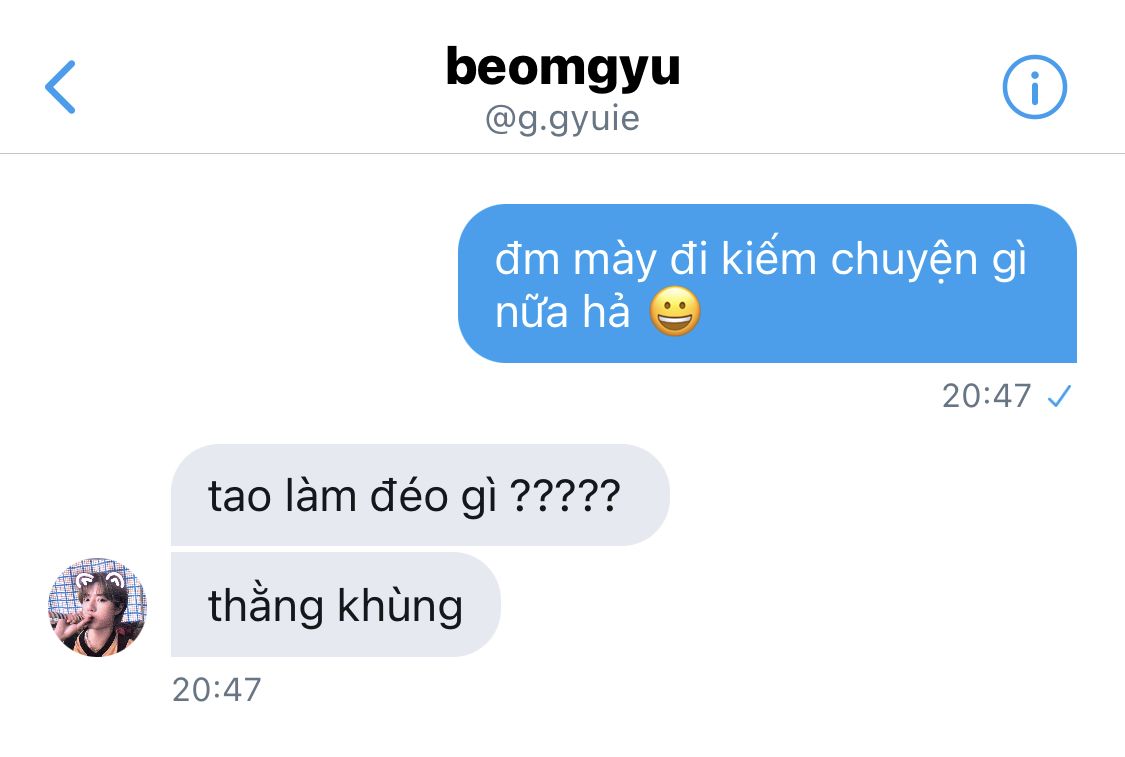Click the question marks in the gray bubble

pos(565,495)
